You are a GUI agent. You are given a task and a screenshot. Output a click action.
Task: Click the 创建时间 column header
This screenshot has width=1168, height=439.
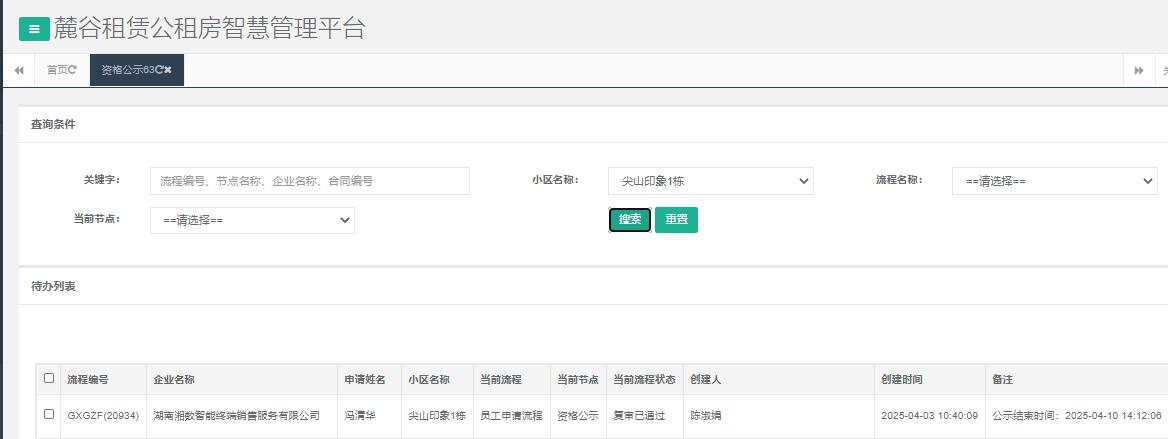(x=901, y=380)
